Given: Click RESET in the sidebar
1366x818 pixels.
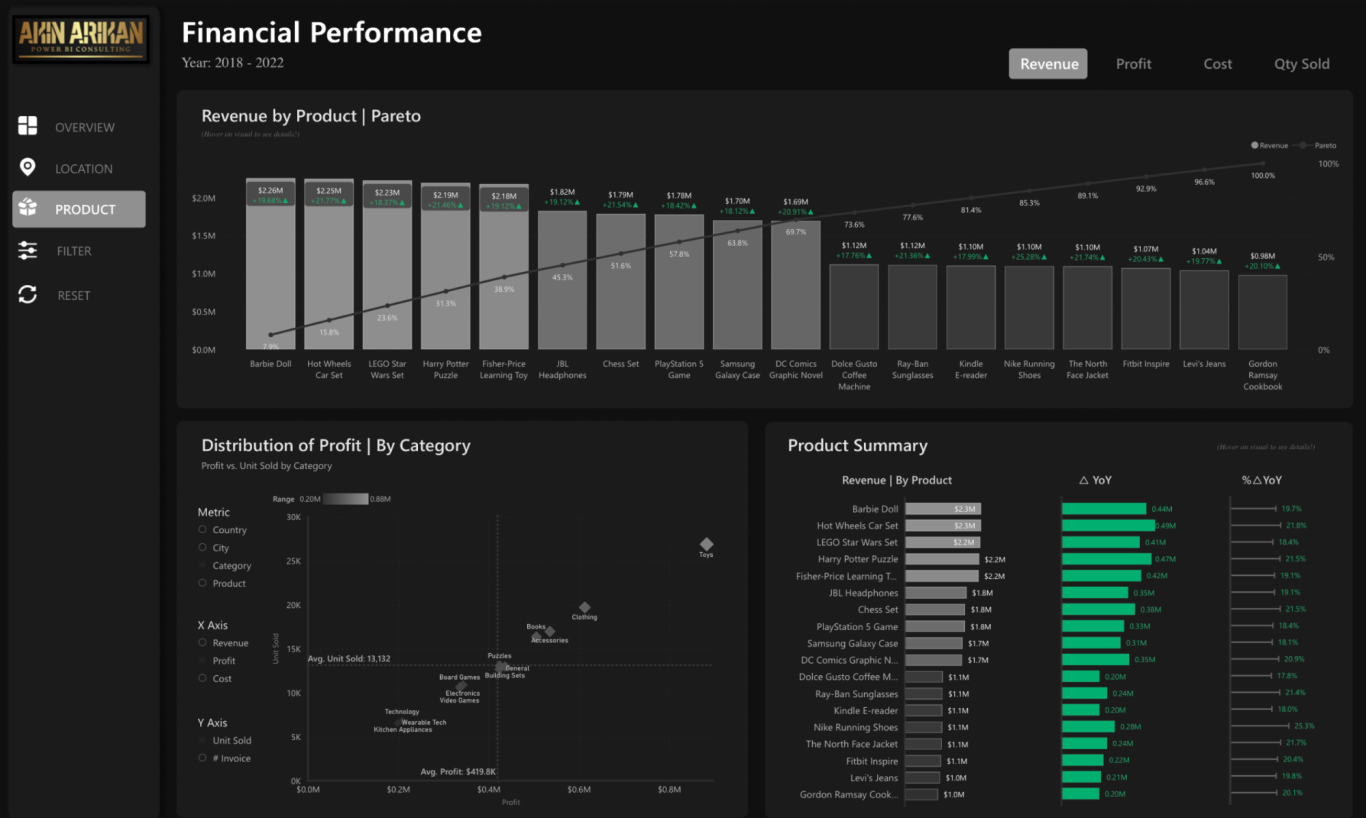Looking at the screenshot, I should 74,296.
